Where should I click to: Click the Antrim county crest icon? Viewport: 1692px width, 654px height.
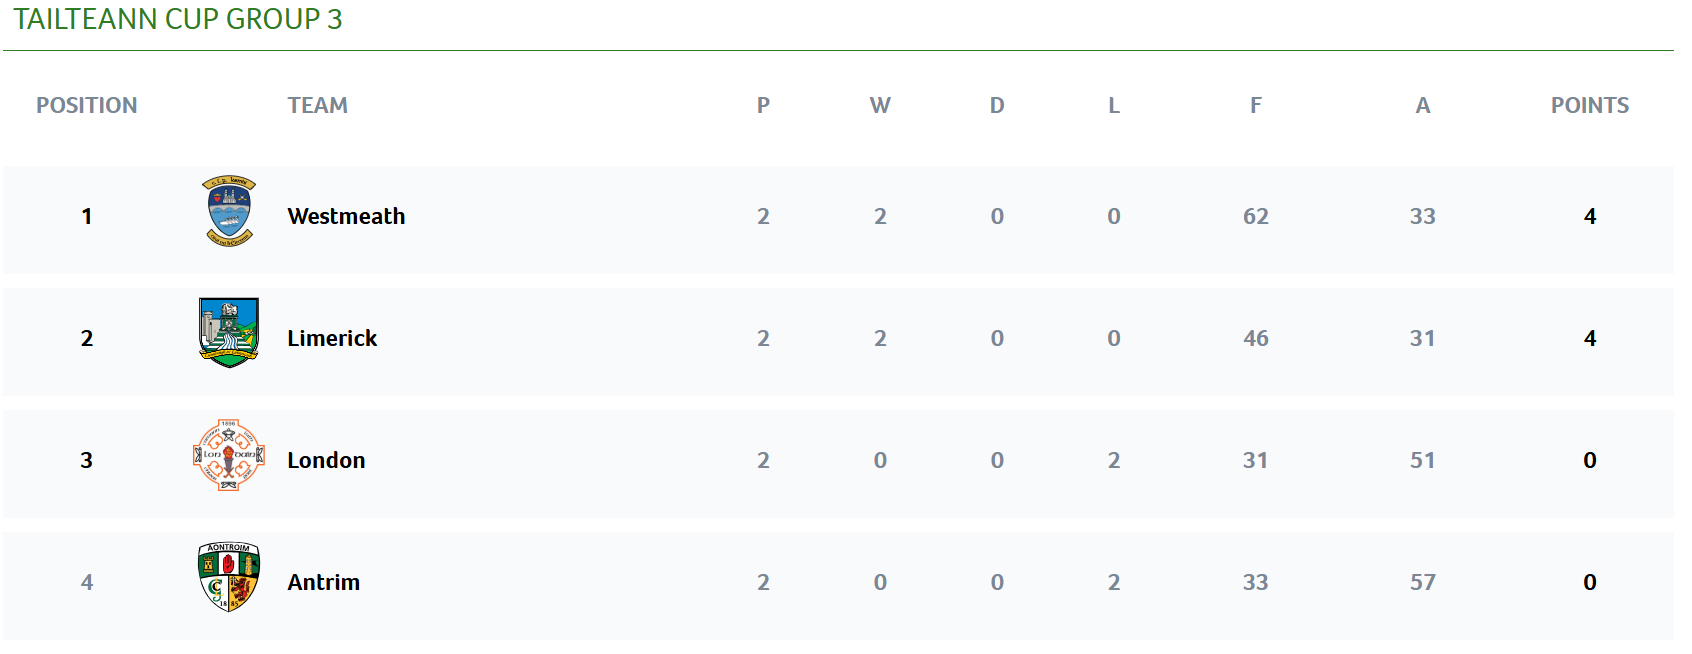[229, 577]
